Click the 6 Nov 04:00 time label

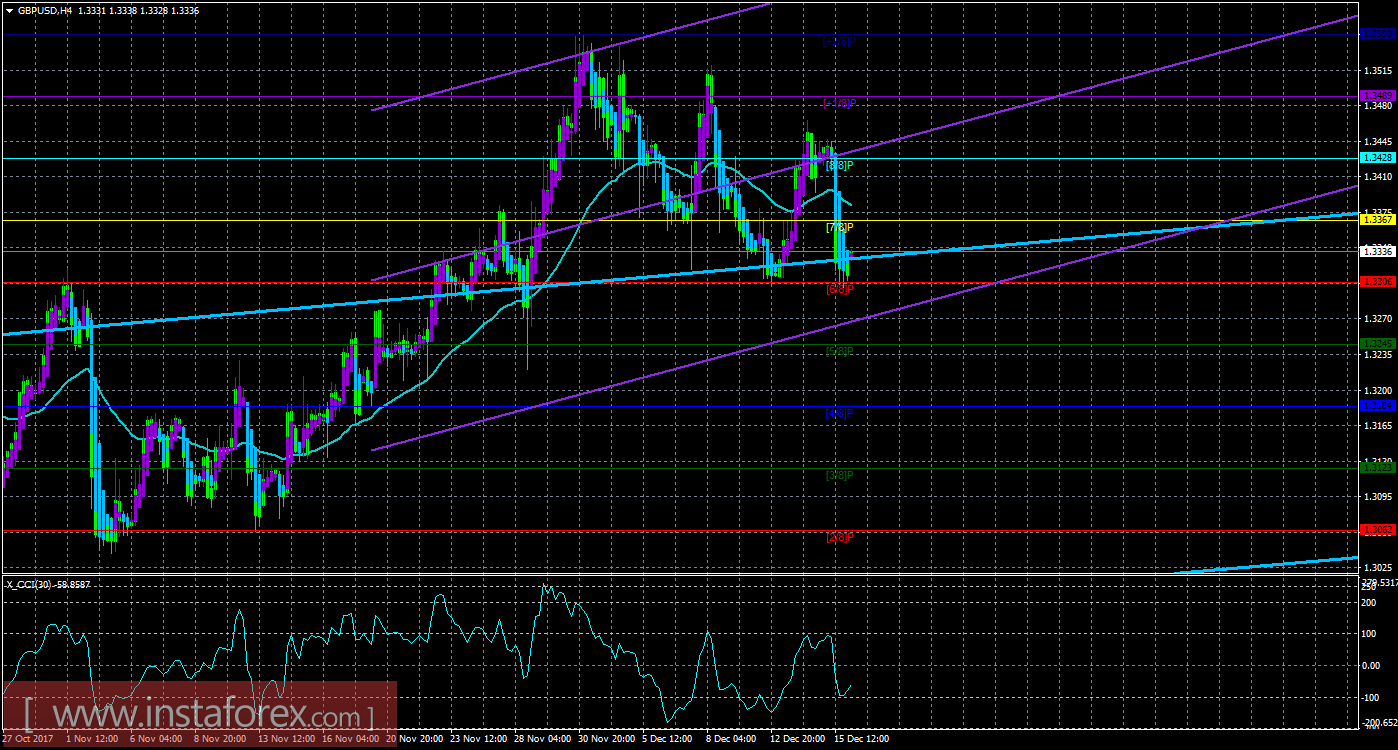click(x=154, y=739)
